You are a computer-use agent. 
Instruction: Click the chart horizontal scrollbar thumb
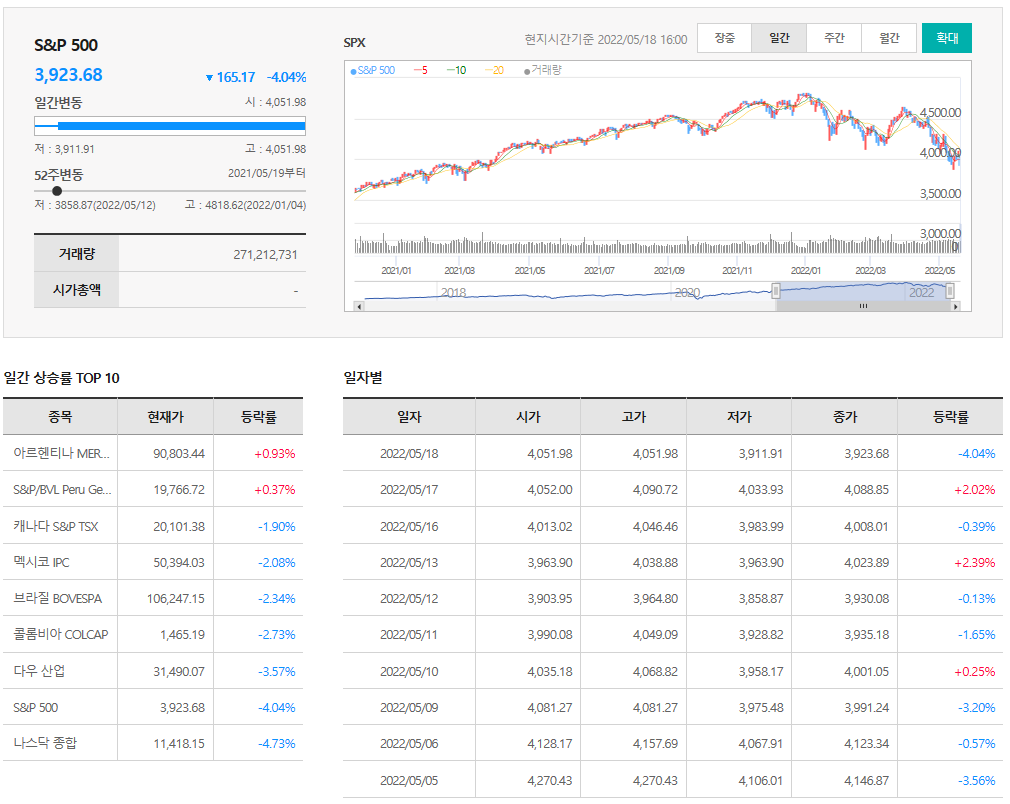[863, 307]
